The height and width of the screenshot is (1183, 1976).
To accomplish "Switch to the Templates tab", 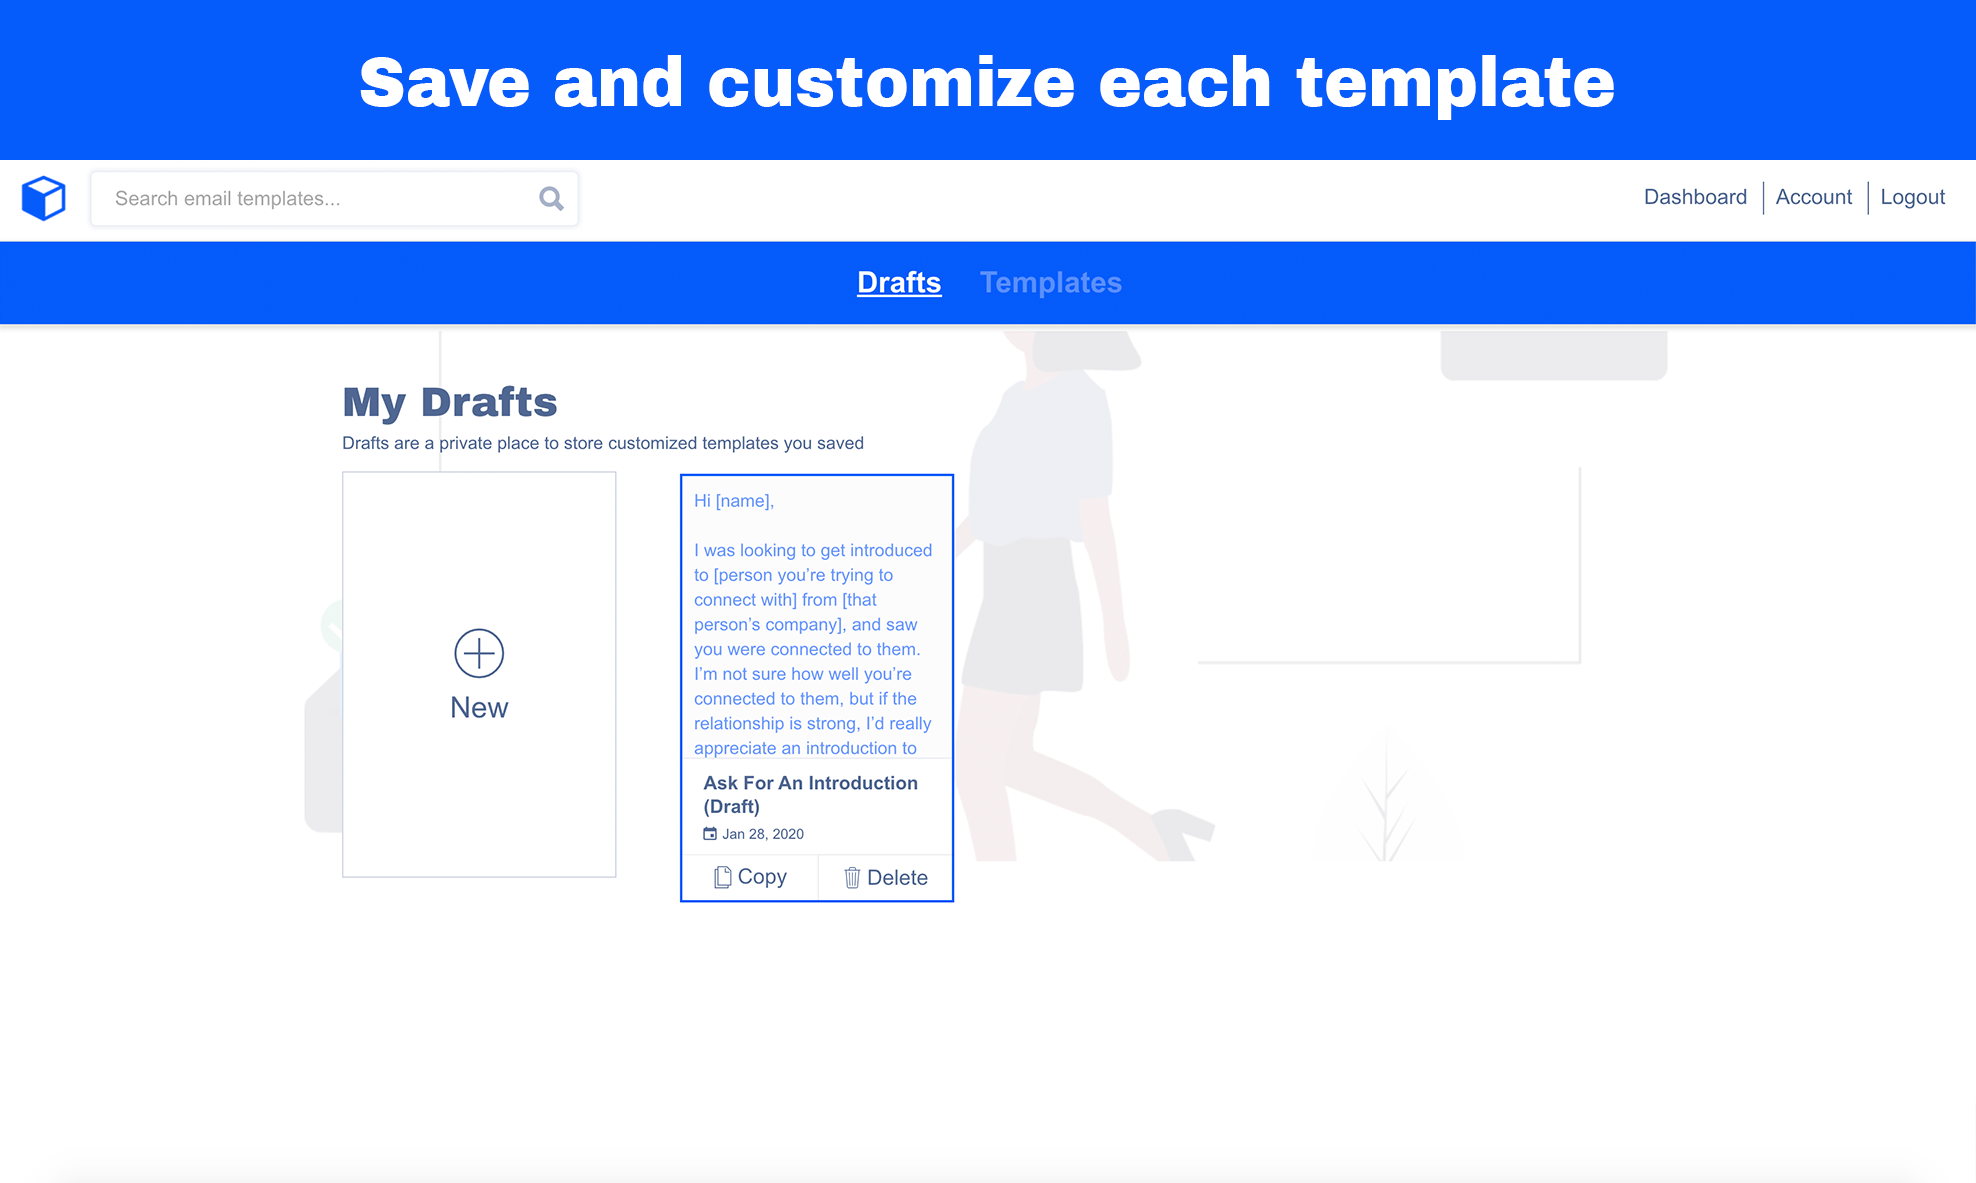I will [x=1050, y=282].
